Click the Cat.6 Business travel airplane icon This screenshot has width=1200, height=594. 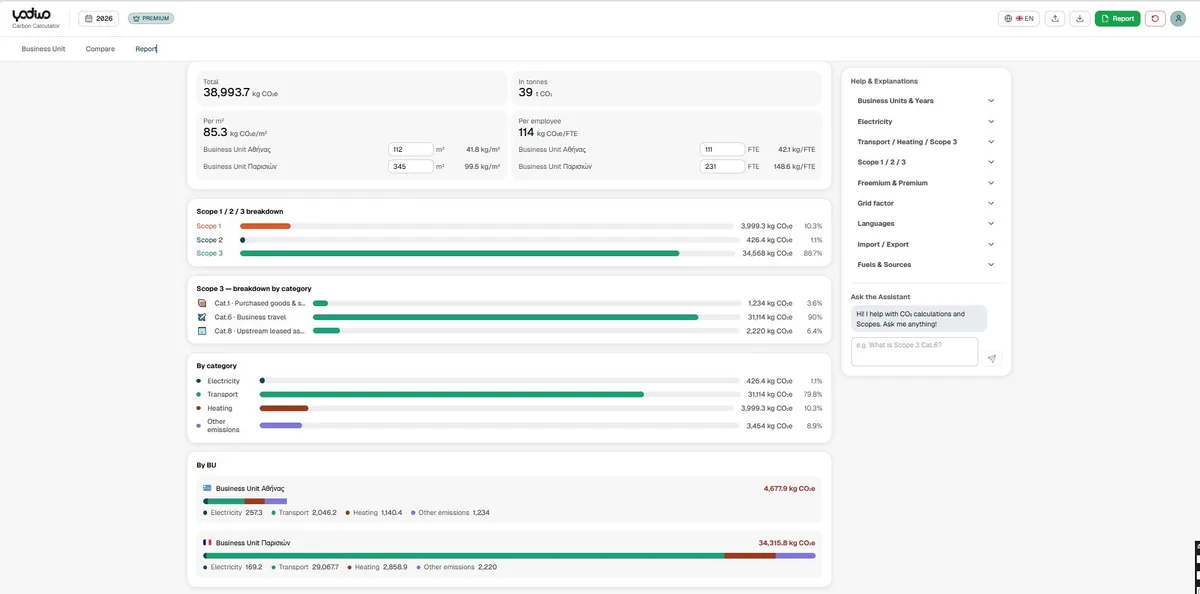(202, 317)
